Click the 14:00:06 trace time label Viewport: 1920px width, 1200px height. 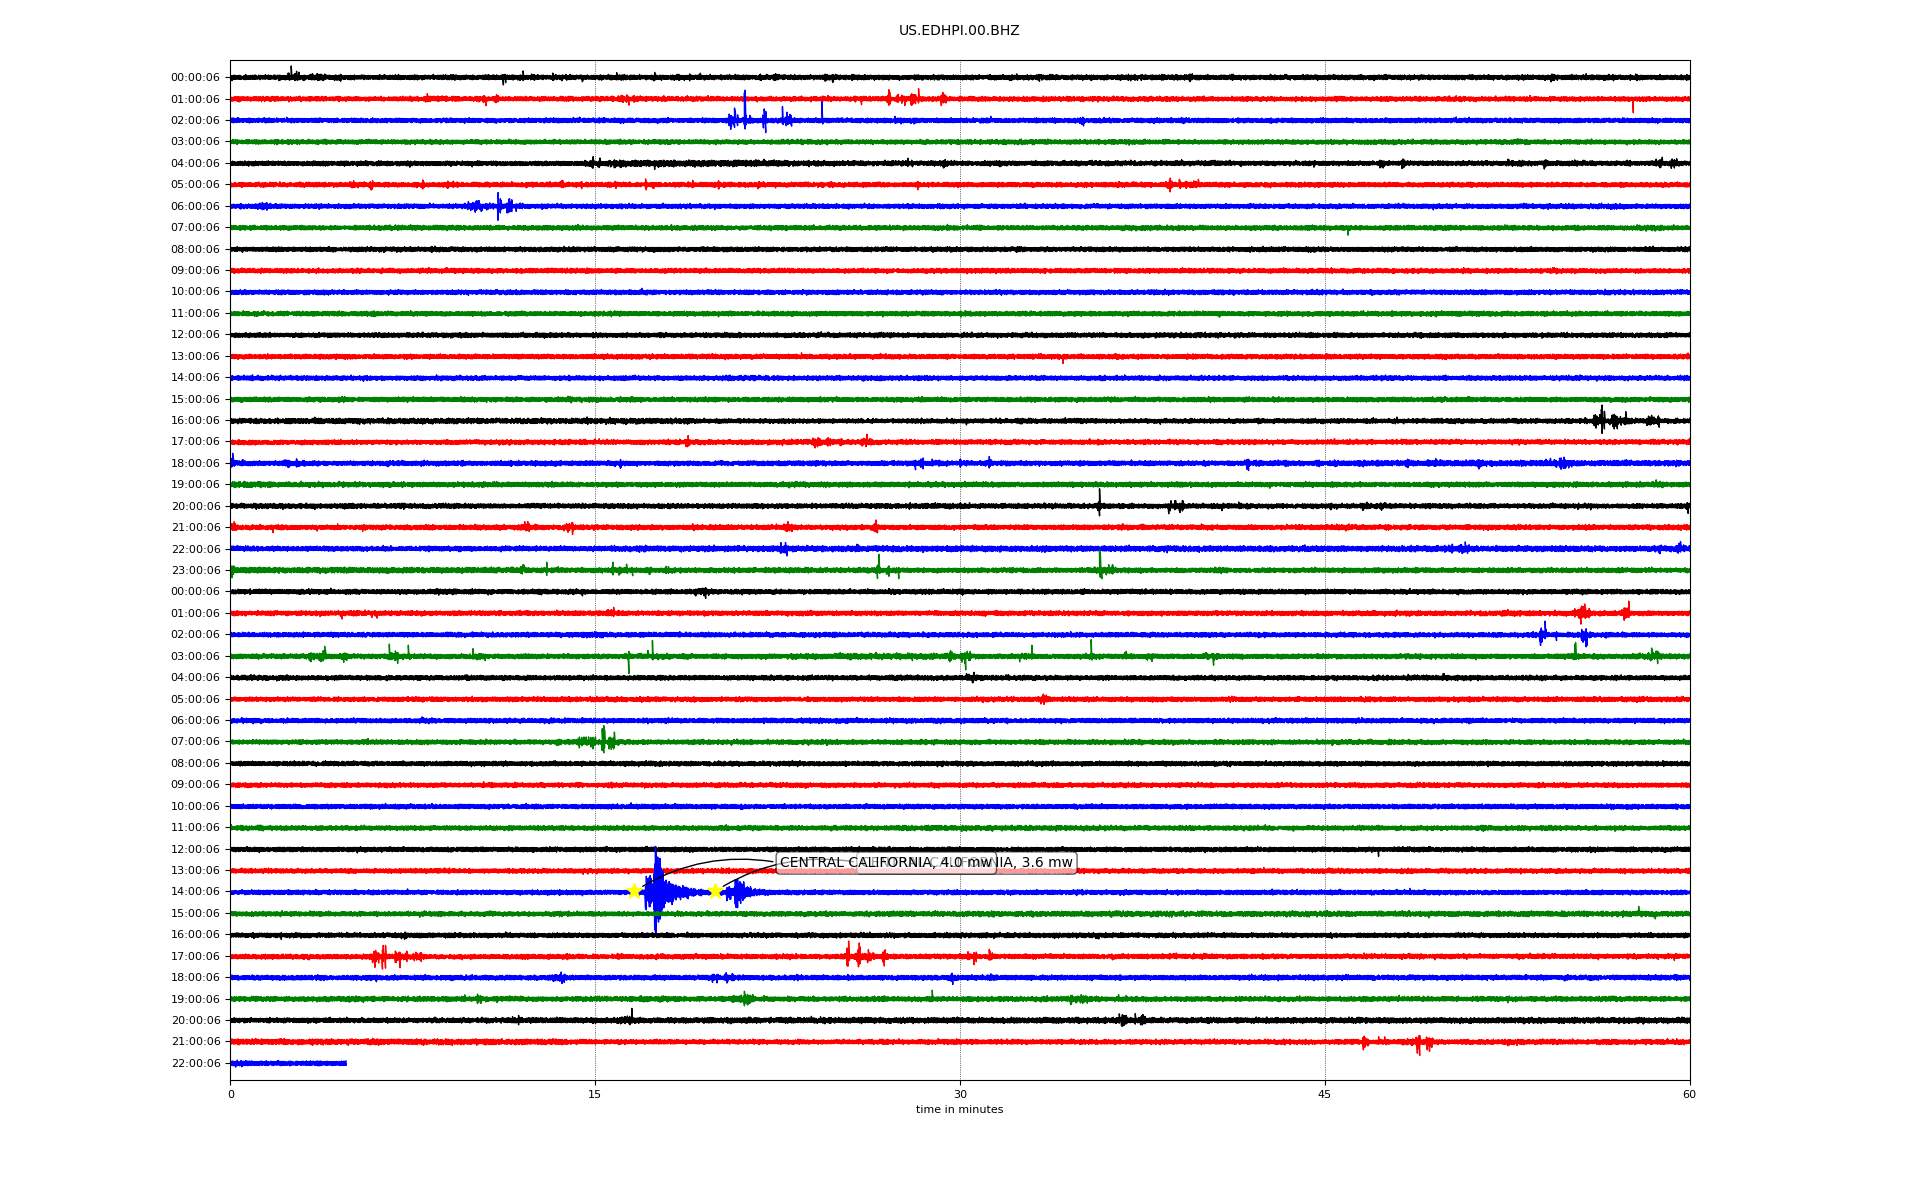[x=195, y=892]
